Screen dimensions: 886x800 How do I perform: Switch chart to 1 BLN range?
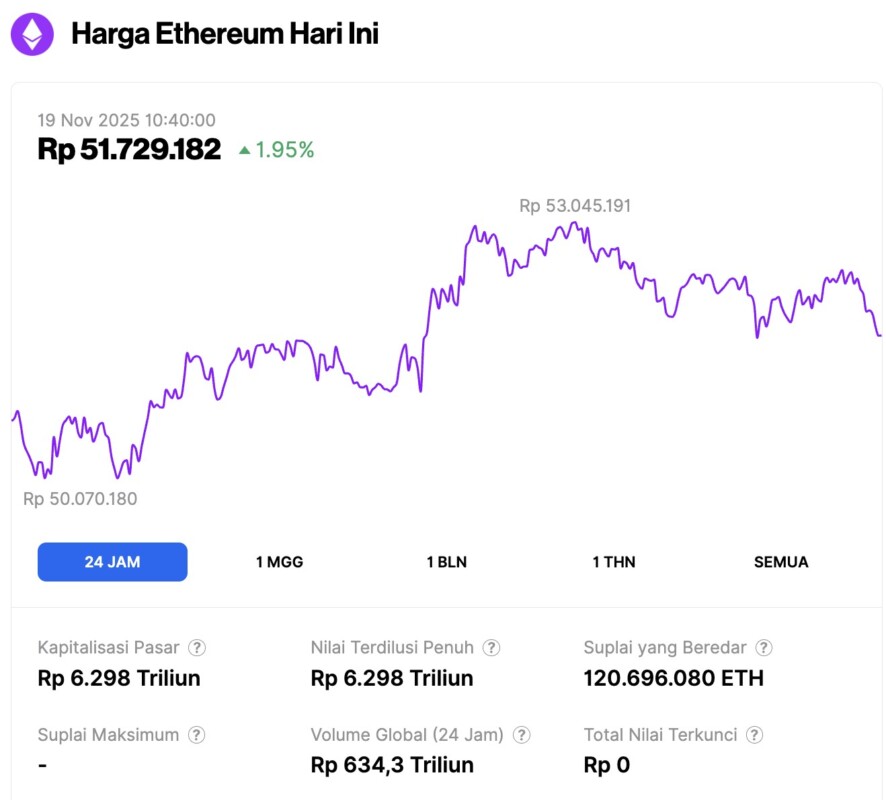(446, 562)
